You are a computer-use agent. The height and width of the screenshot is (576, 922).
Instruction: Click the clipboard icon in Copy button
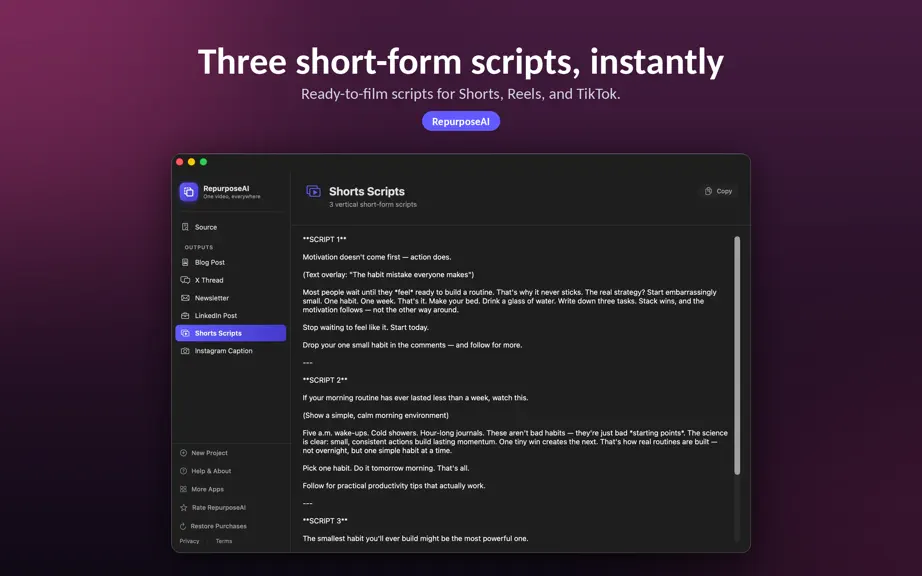pos(709,191)
